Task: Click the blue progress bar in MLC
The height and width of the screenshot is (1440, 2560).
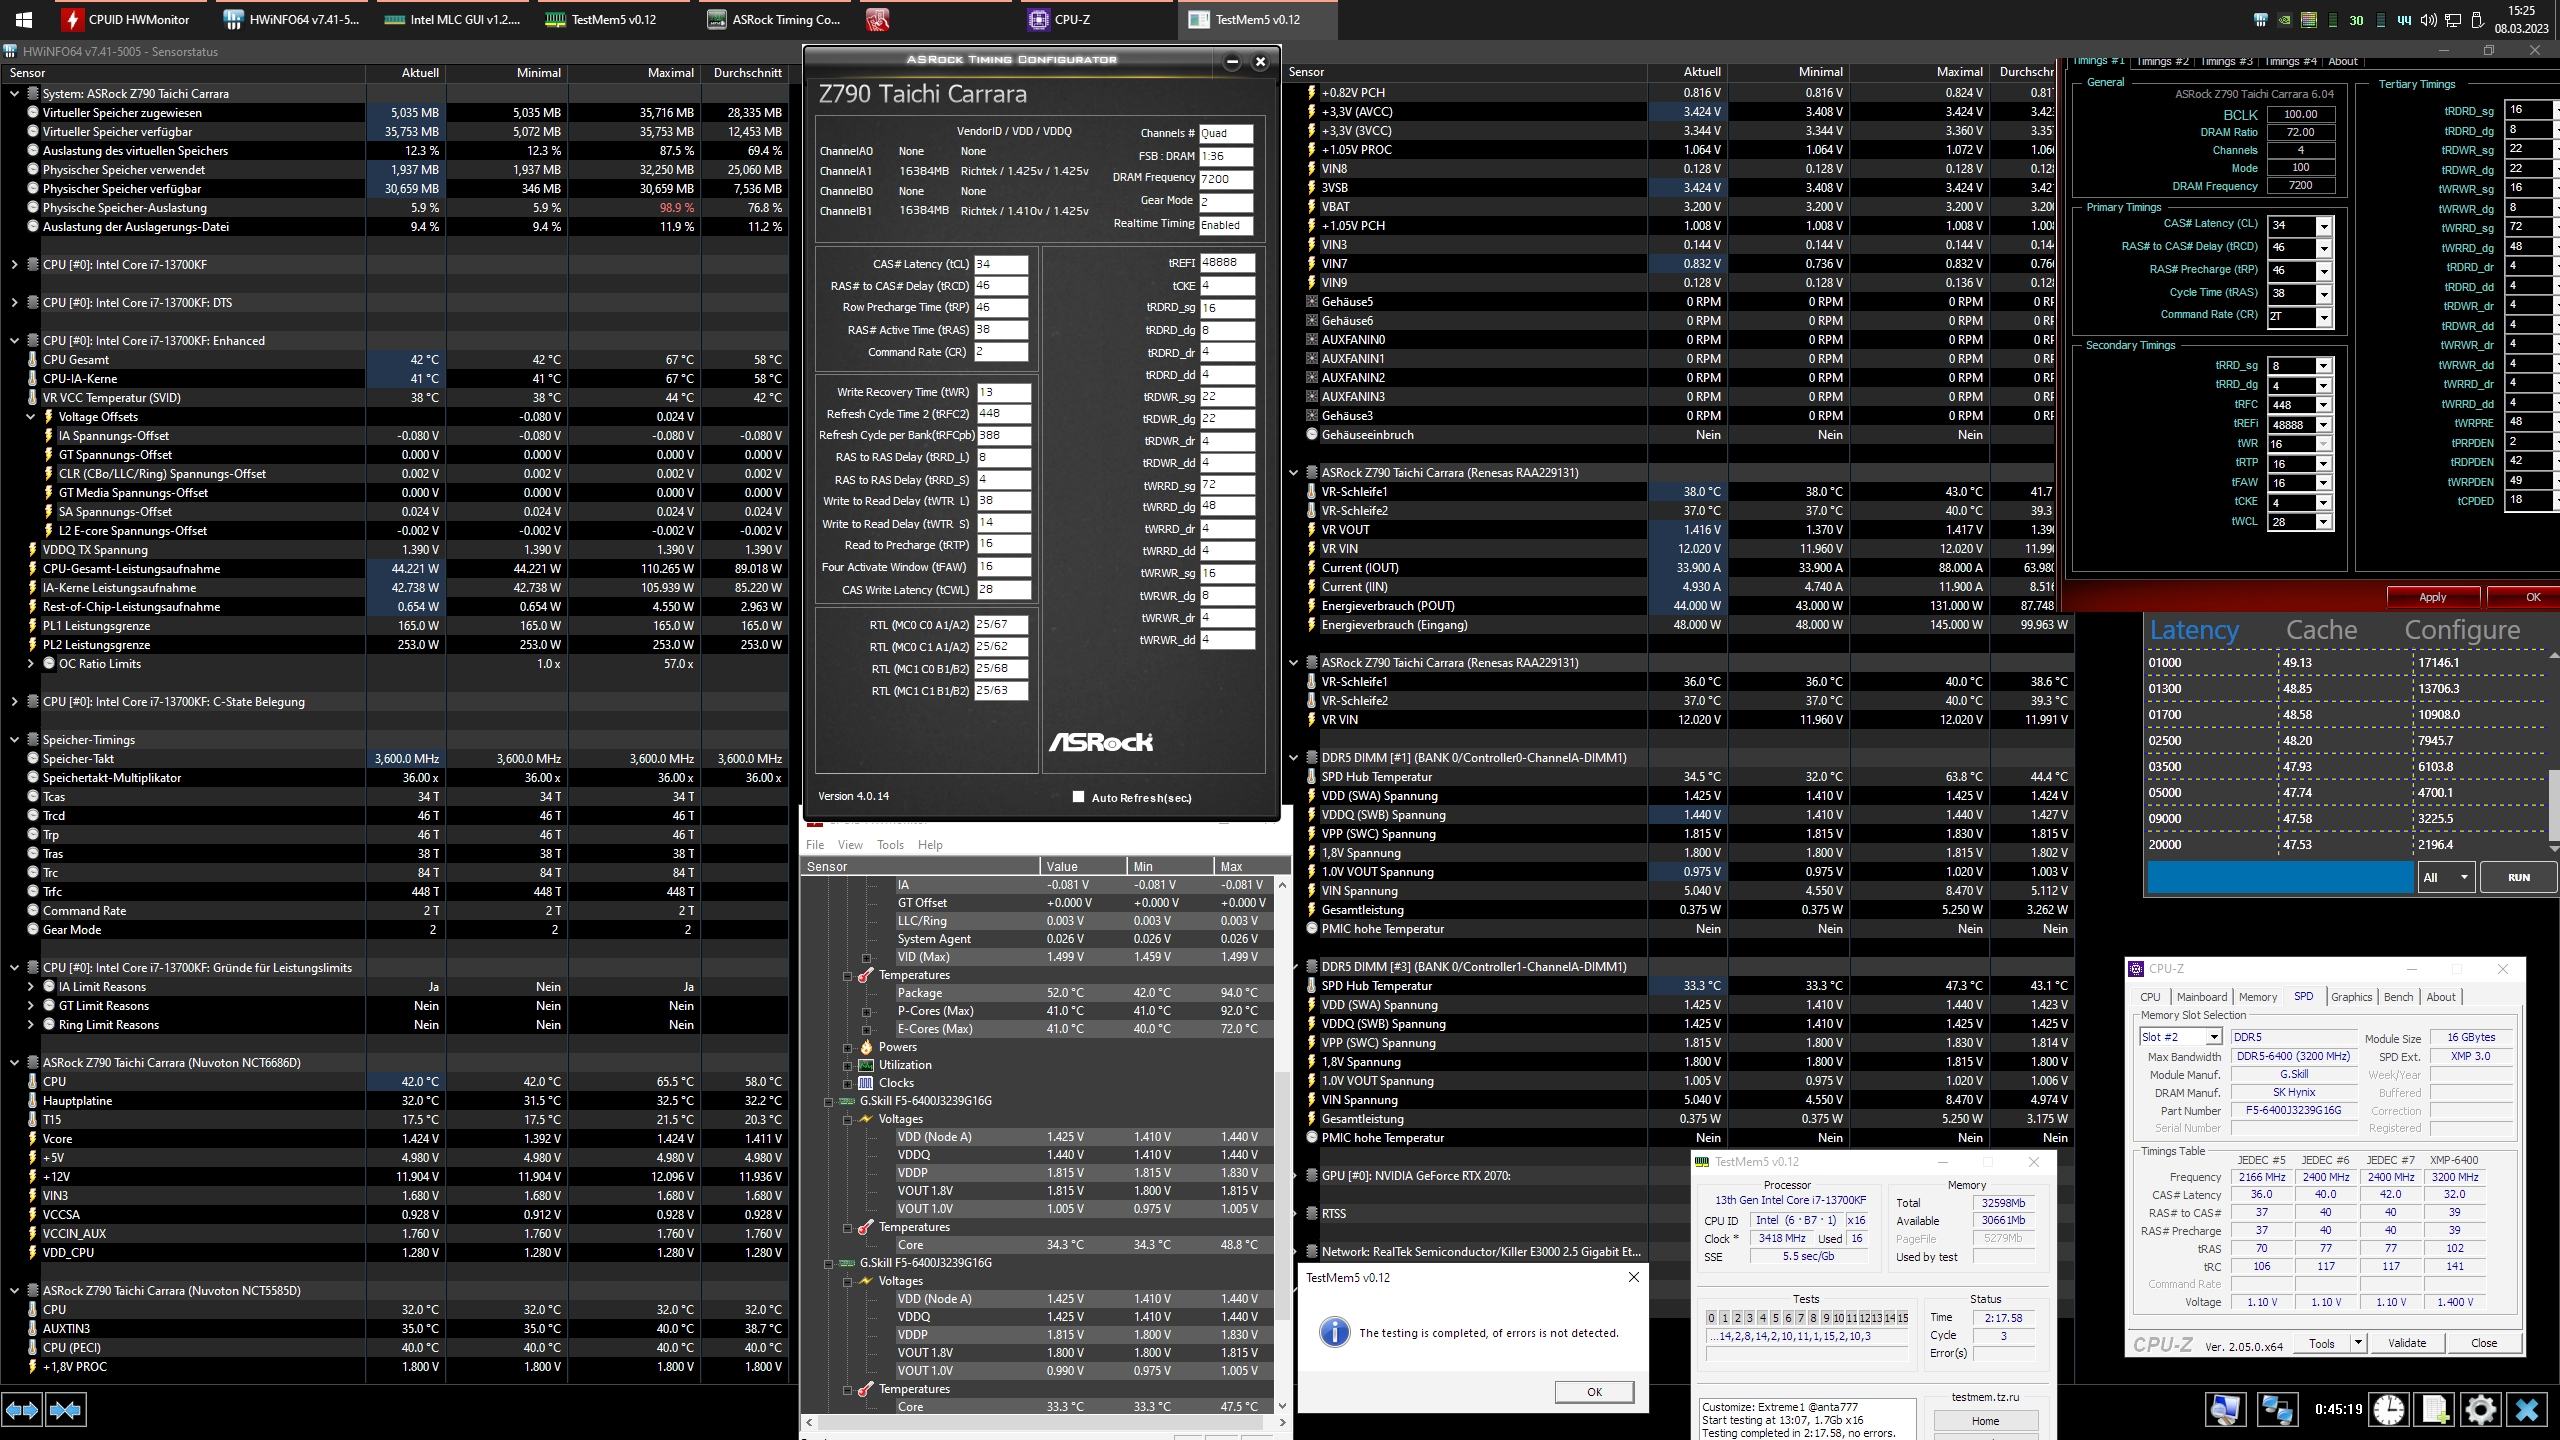Action: pyautogui.click(x=2279, y=877)
